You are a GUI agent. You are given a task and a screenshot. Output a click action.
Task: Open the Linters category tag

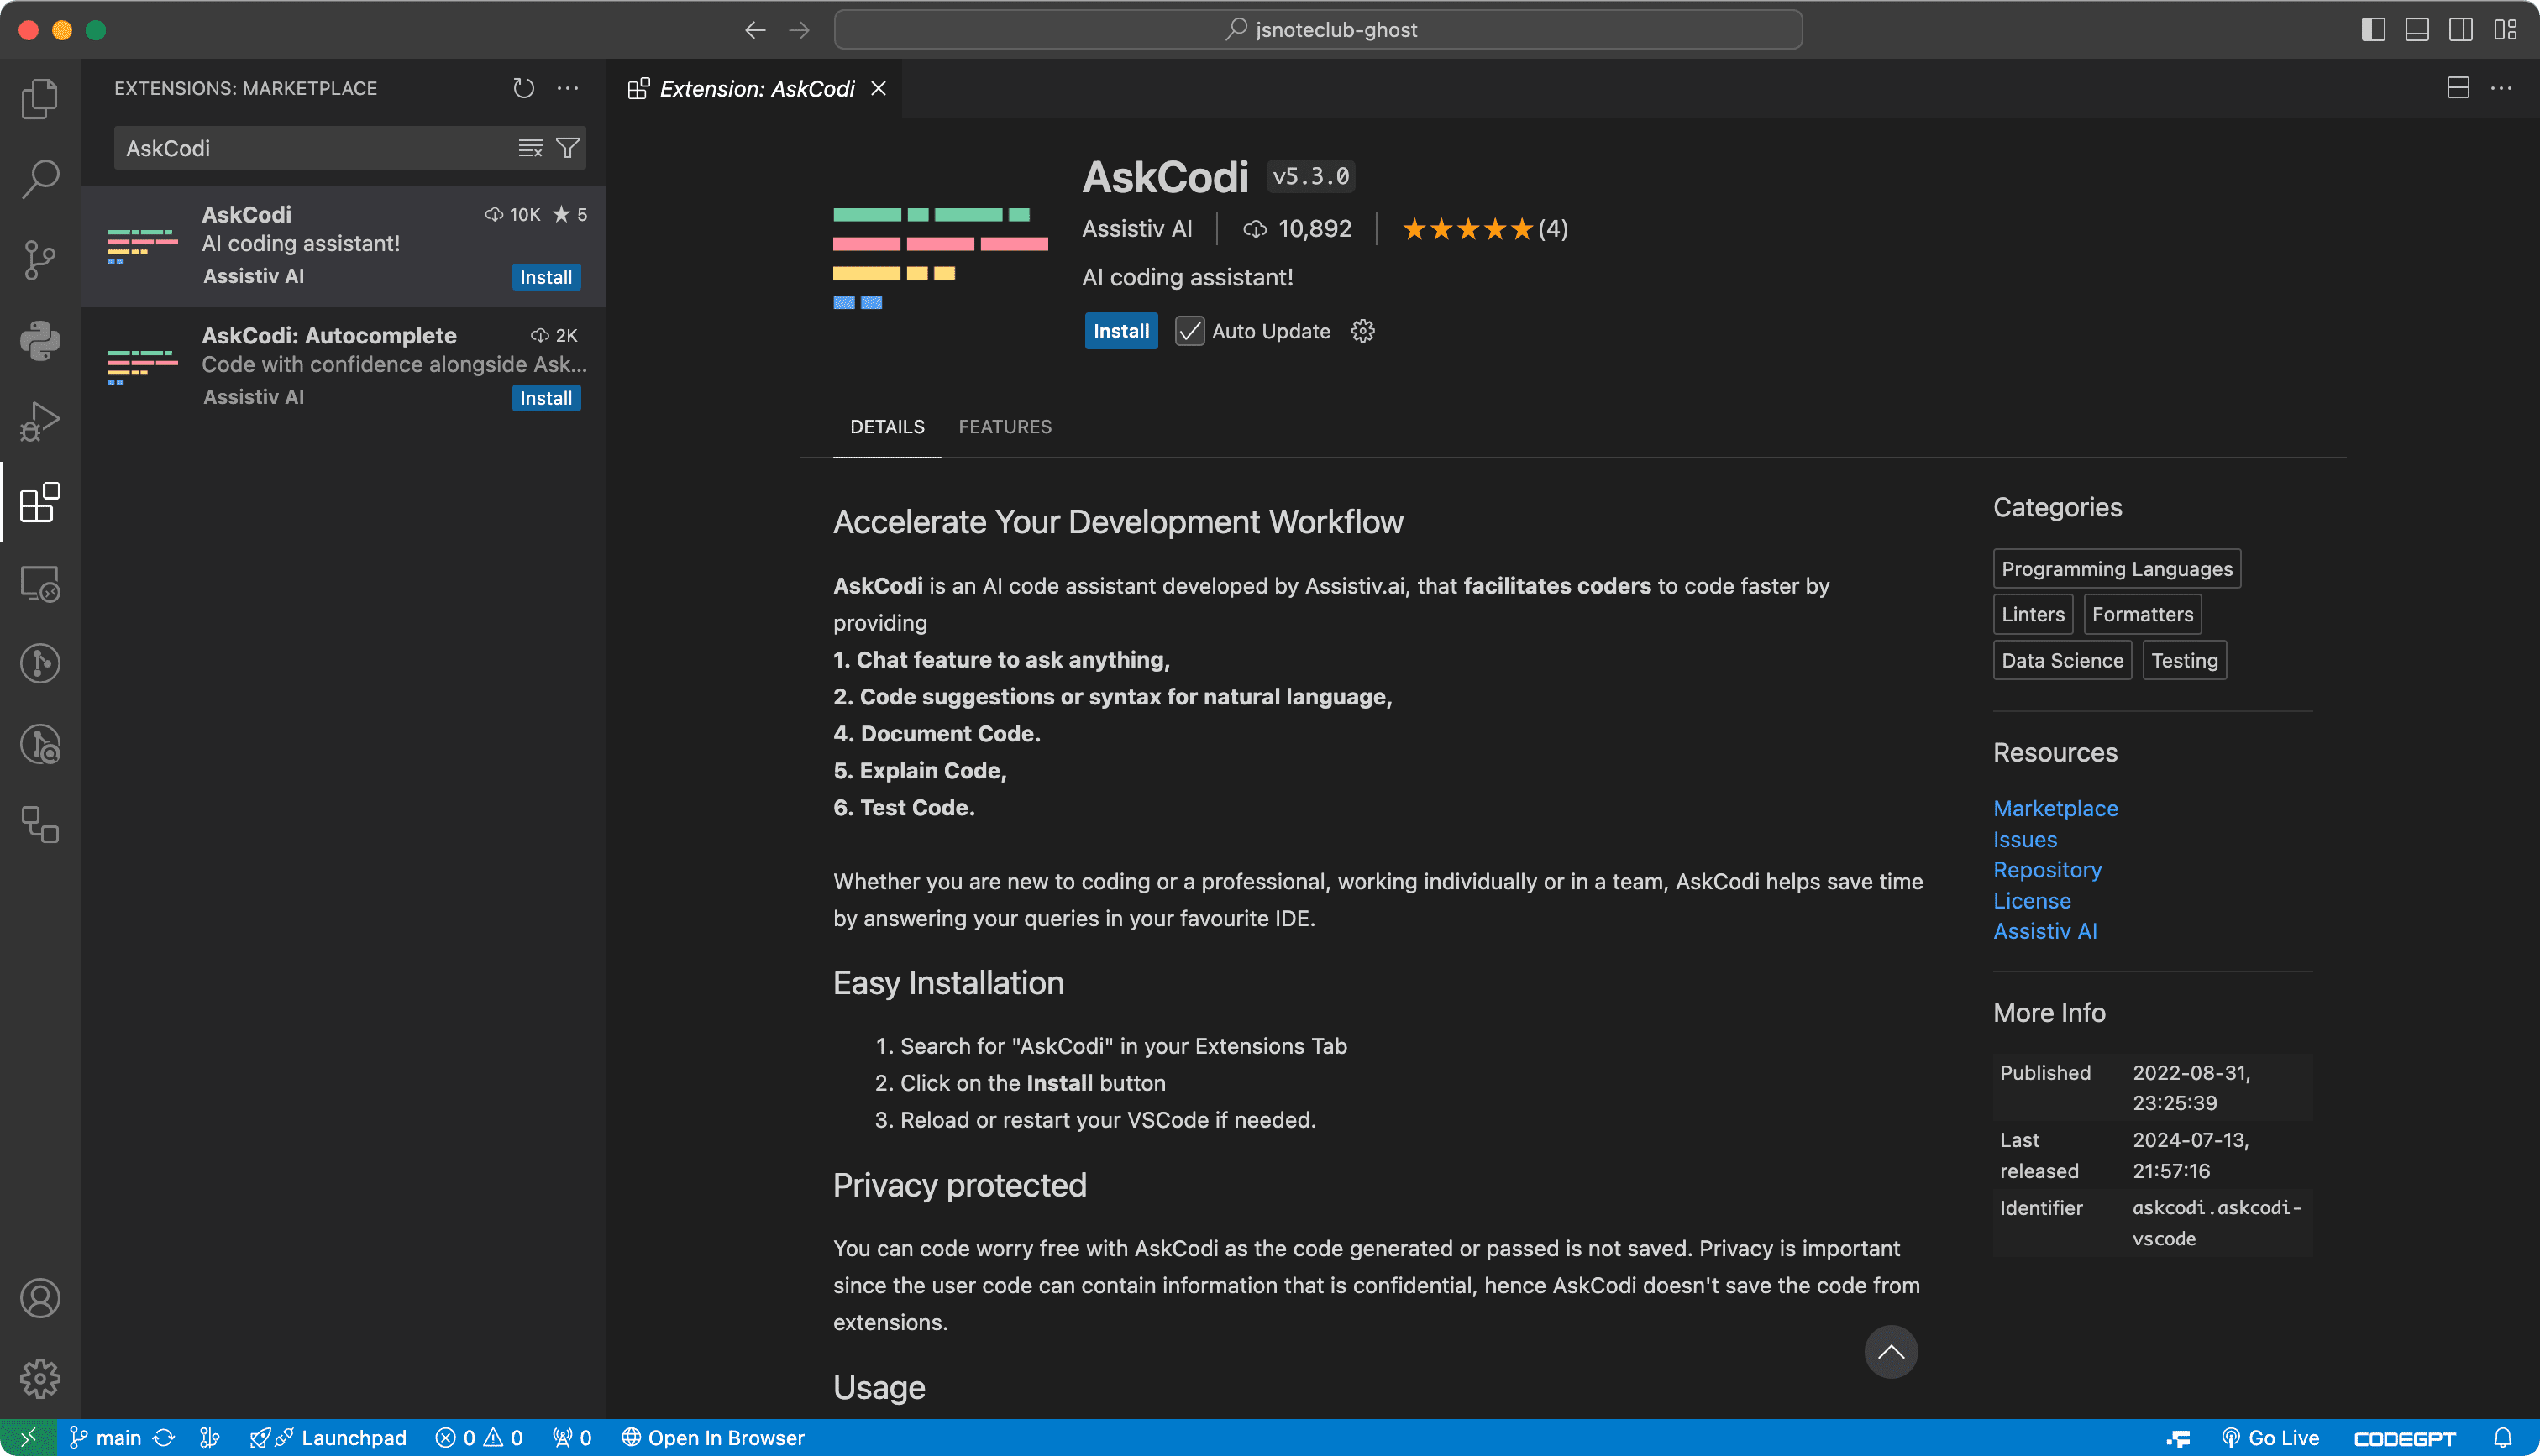coord(2033,615)
